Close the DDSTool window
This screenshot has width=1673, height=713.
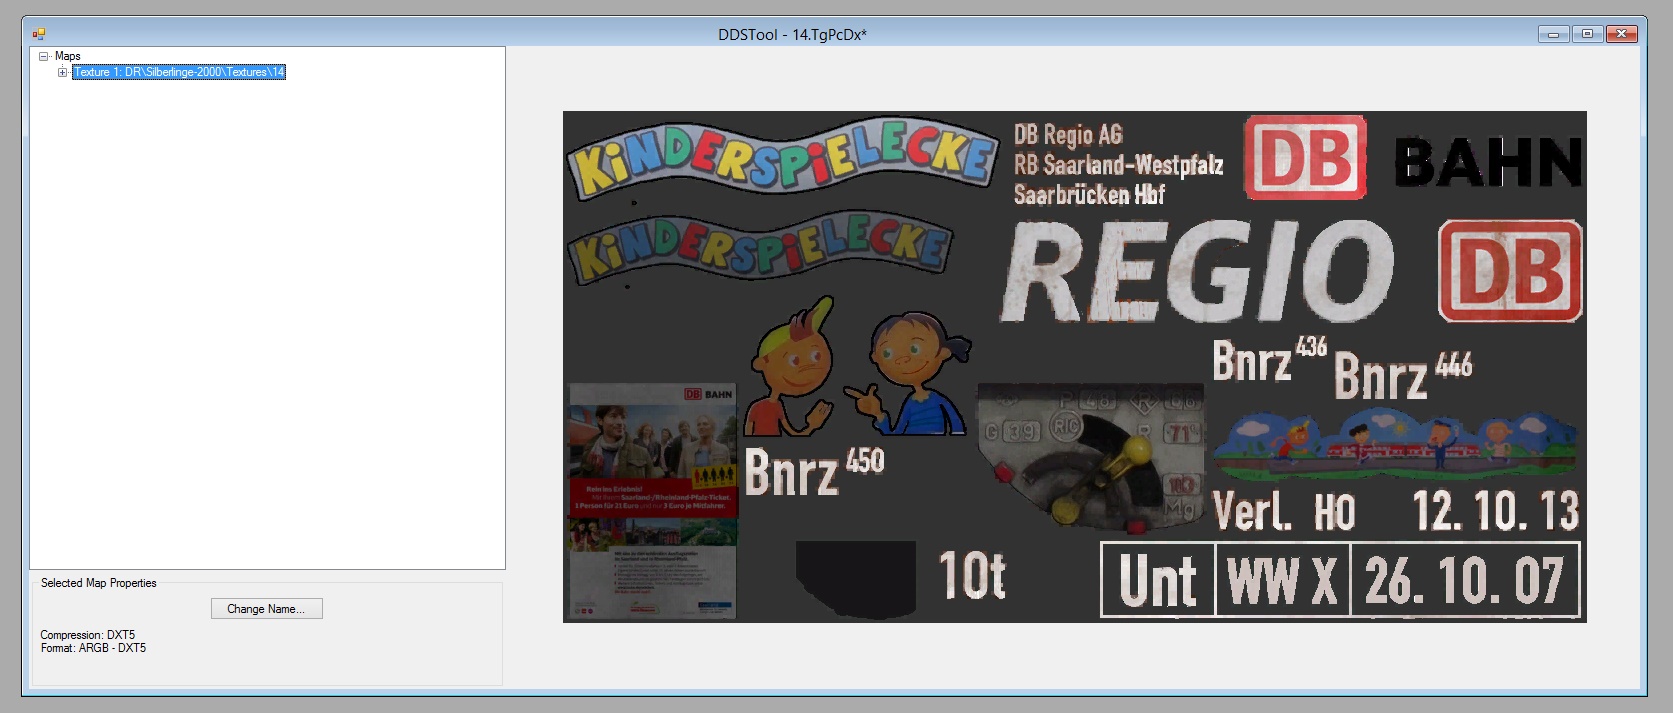coord(1621,34)
